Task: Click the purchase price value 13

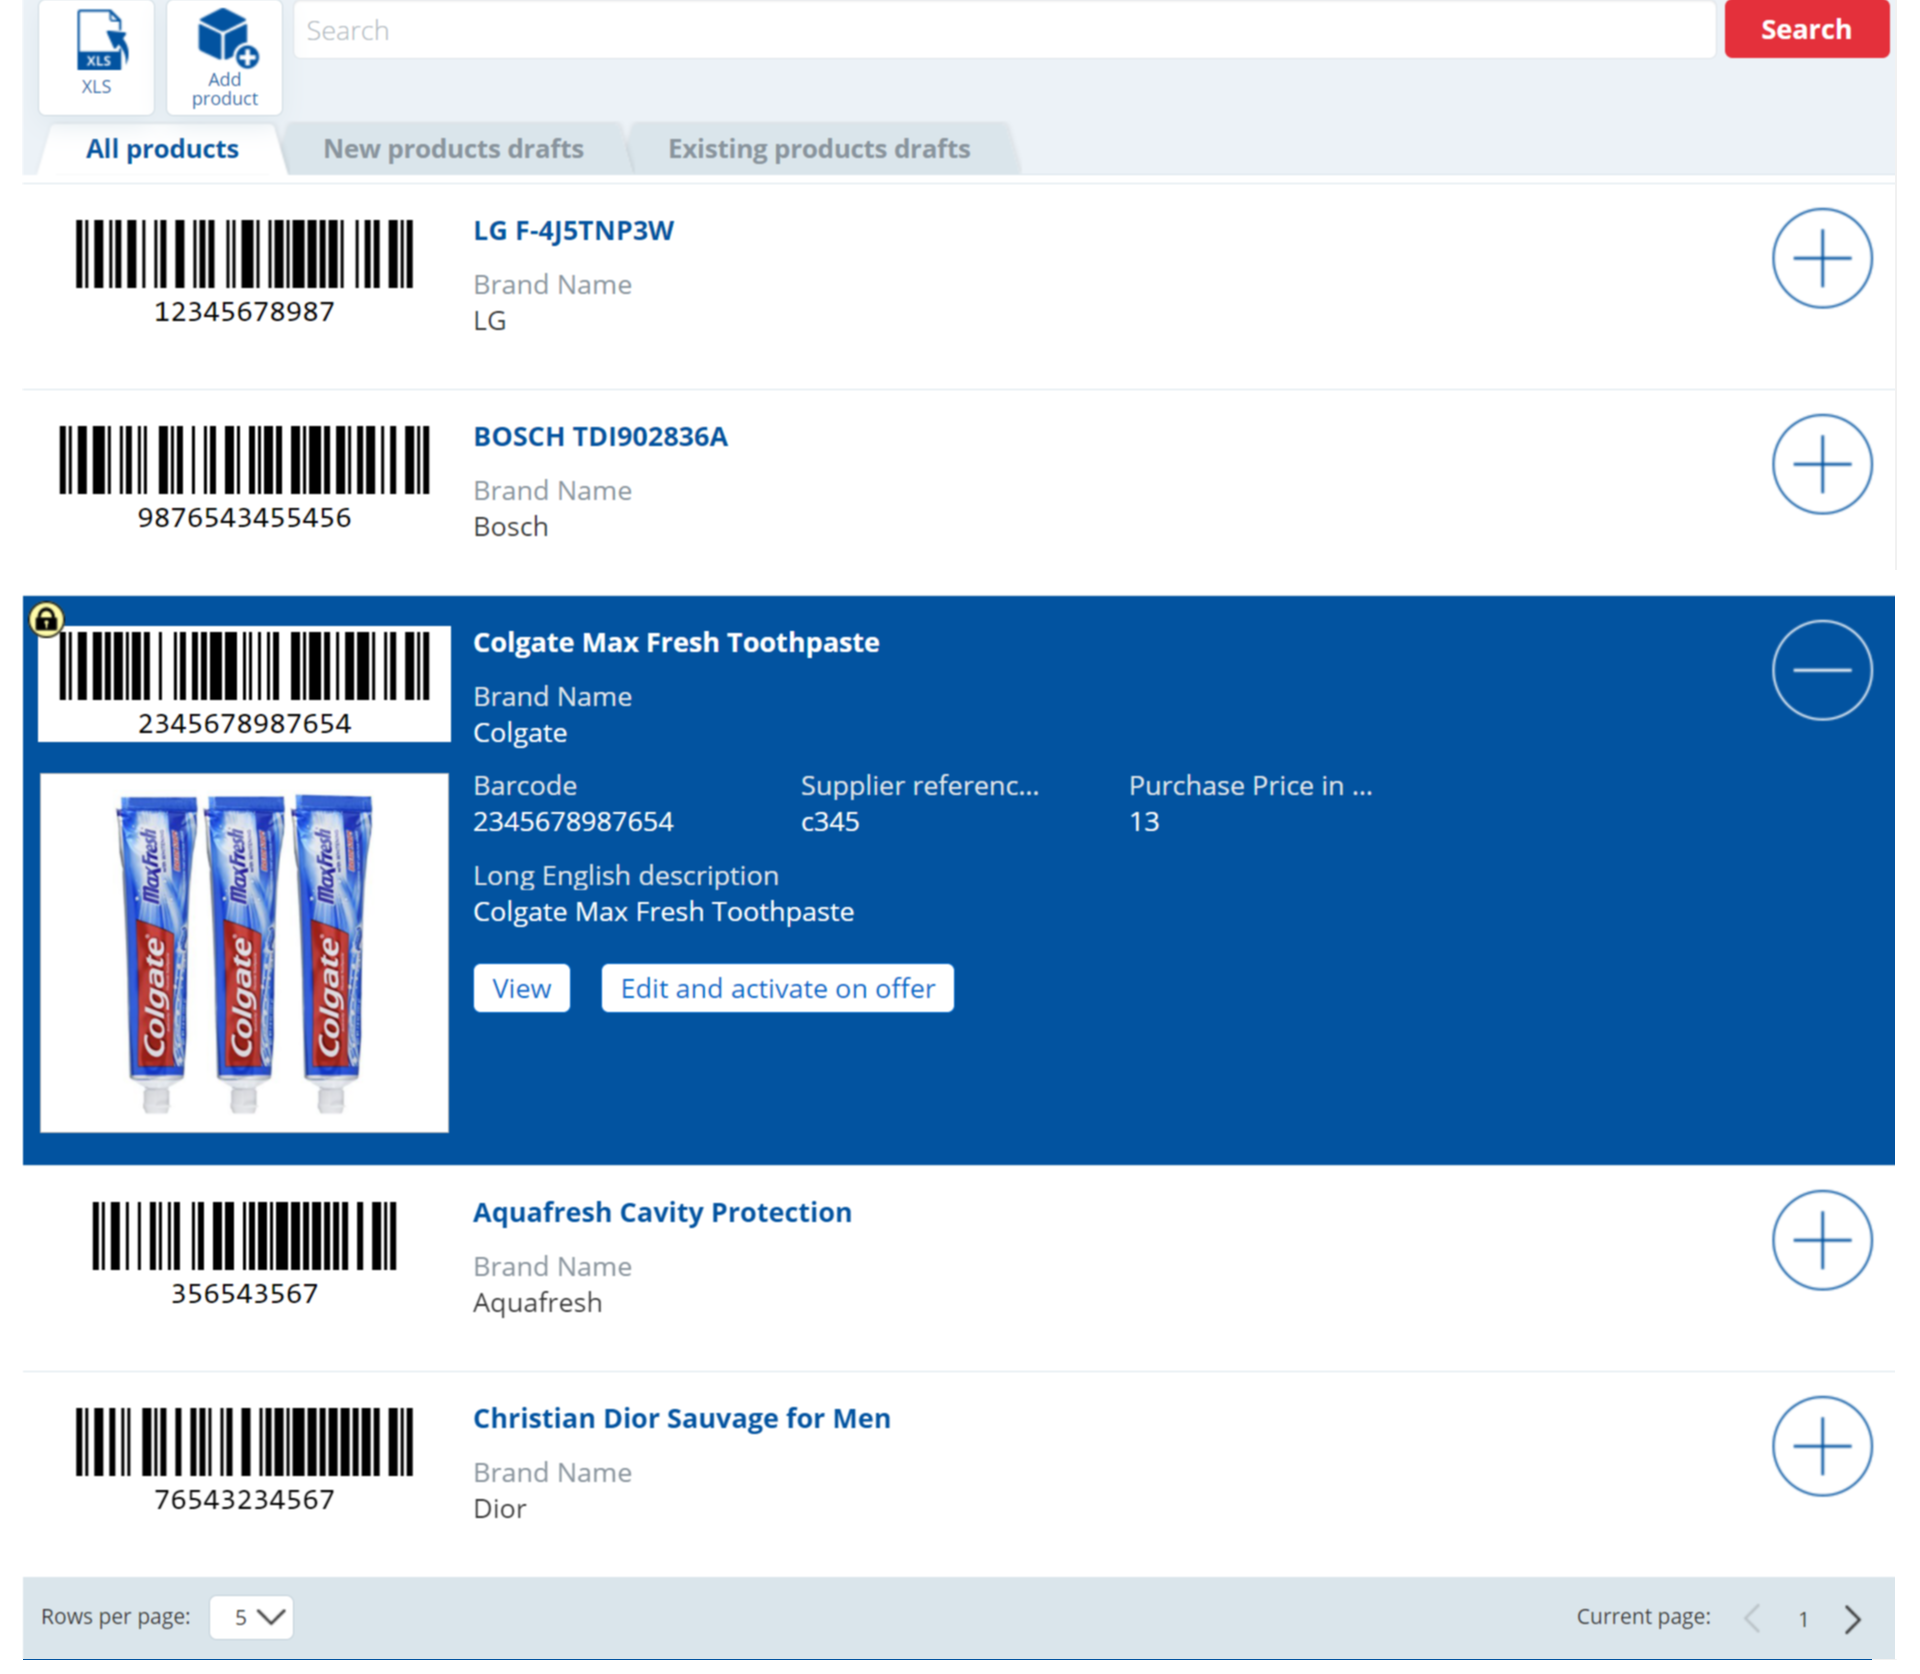Action: (x=1143, y=822)
